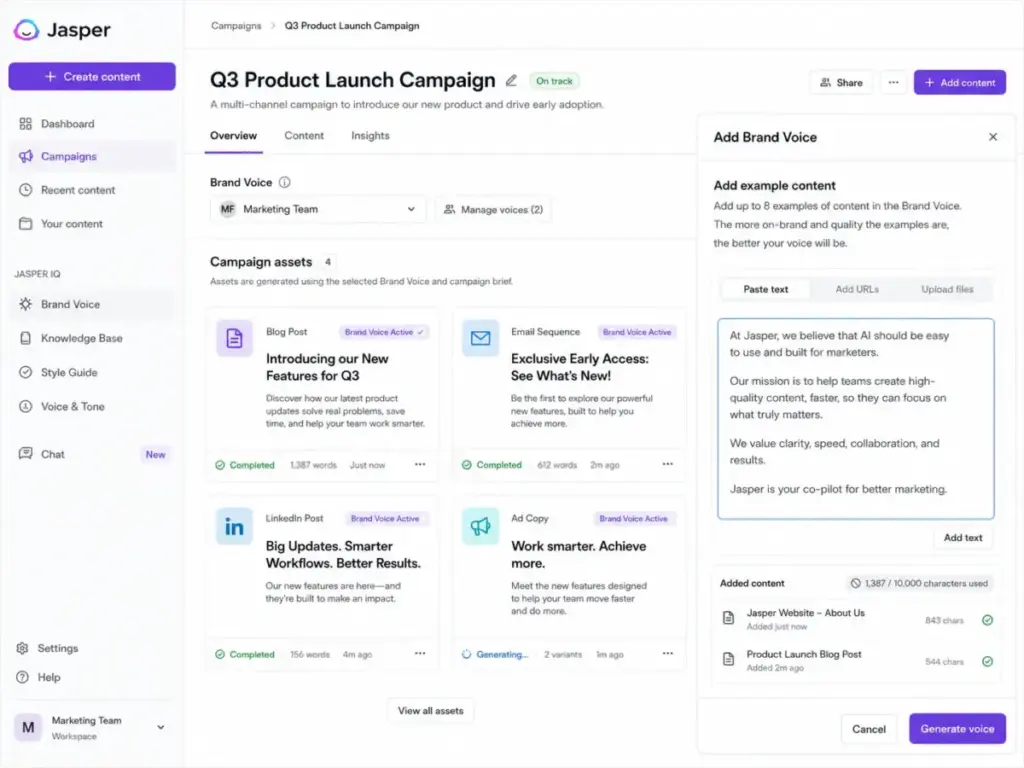Click Jasper Website About Us file icon
1024x768 pixels.
point(729,618)
